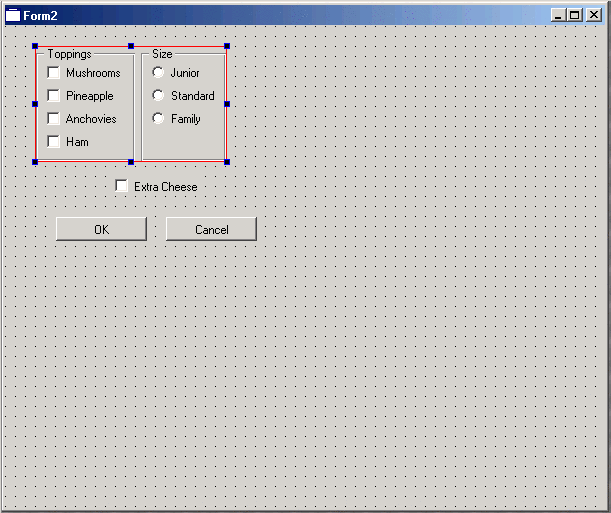Select the Toppings group box label

tap(69, 54)
